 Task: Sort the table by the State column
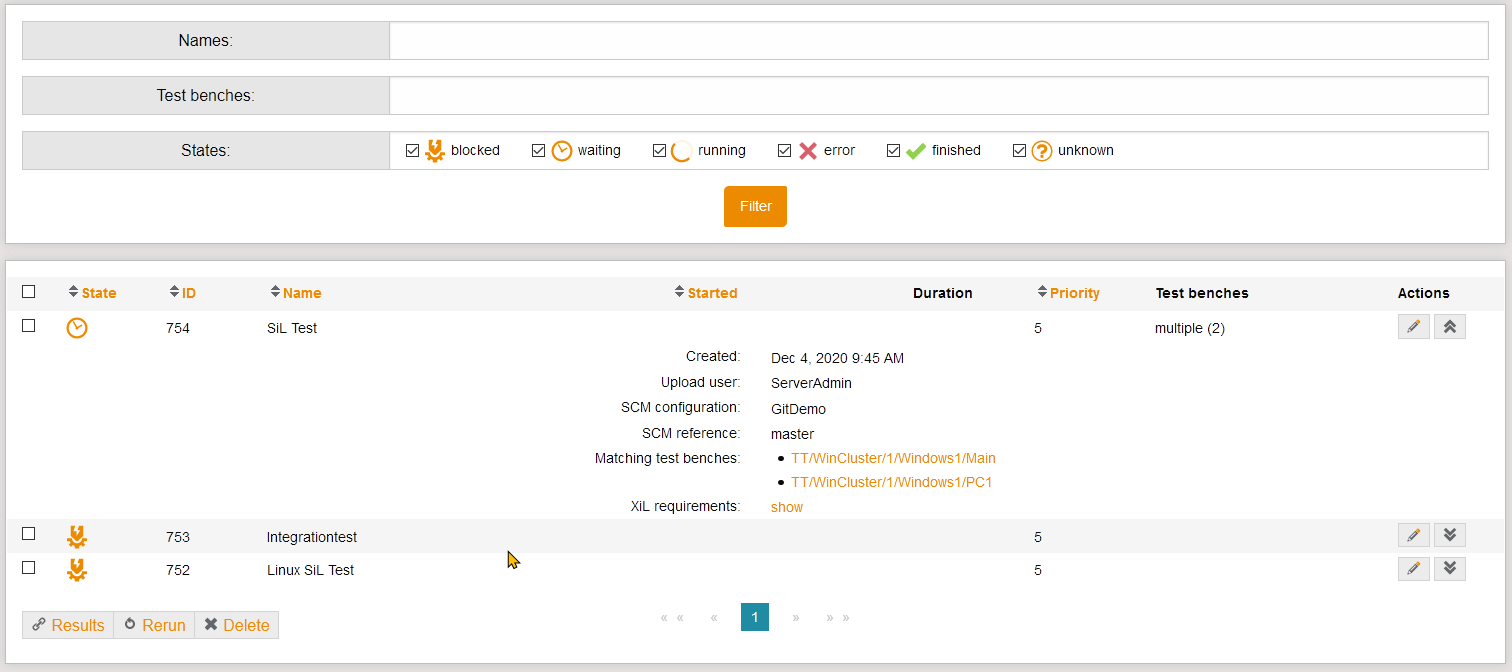(x=98, y=293)
